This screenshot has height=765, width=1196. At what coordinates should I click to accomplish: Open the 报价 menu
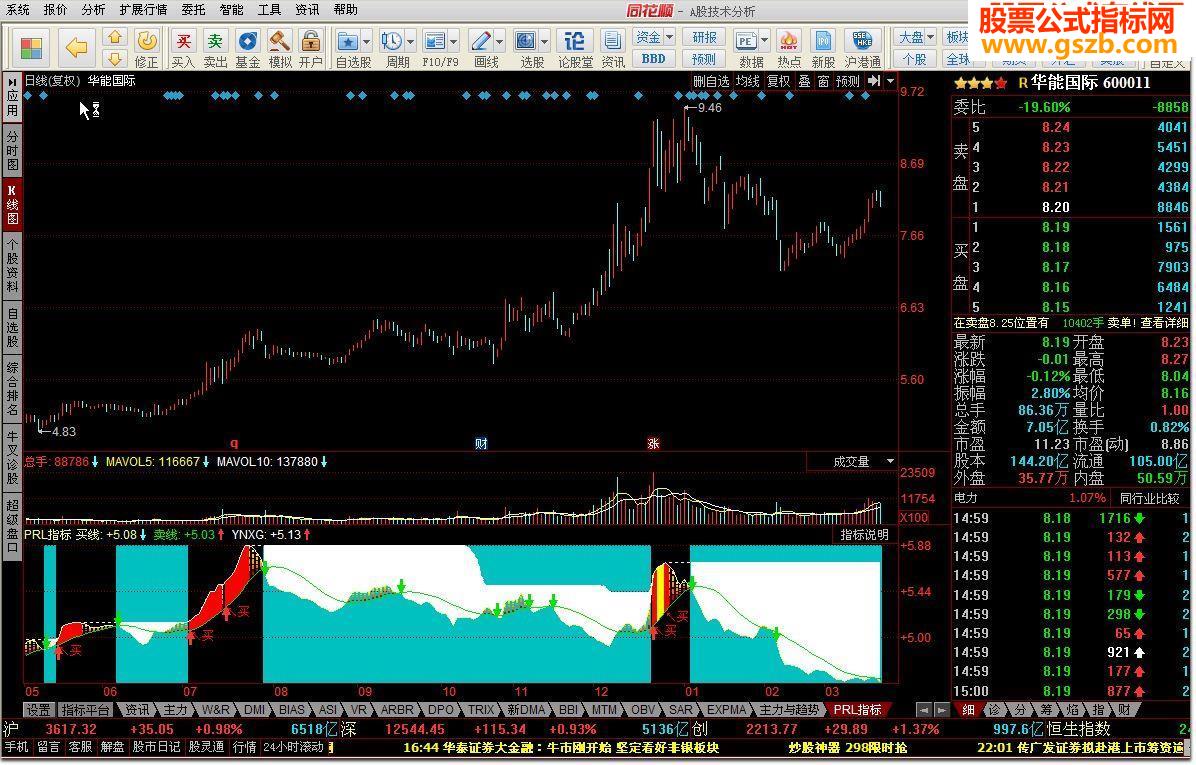click(x=55, y=10)
